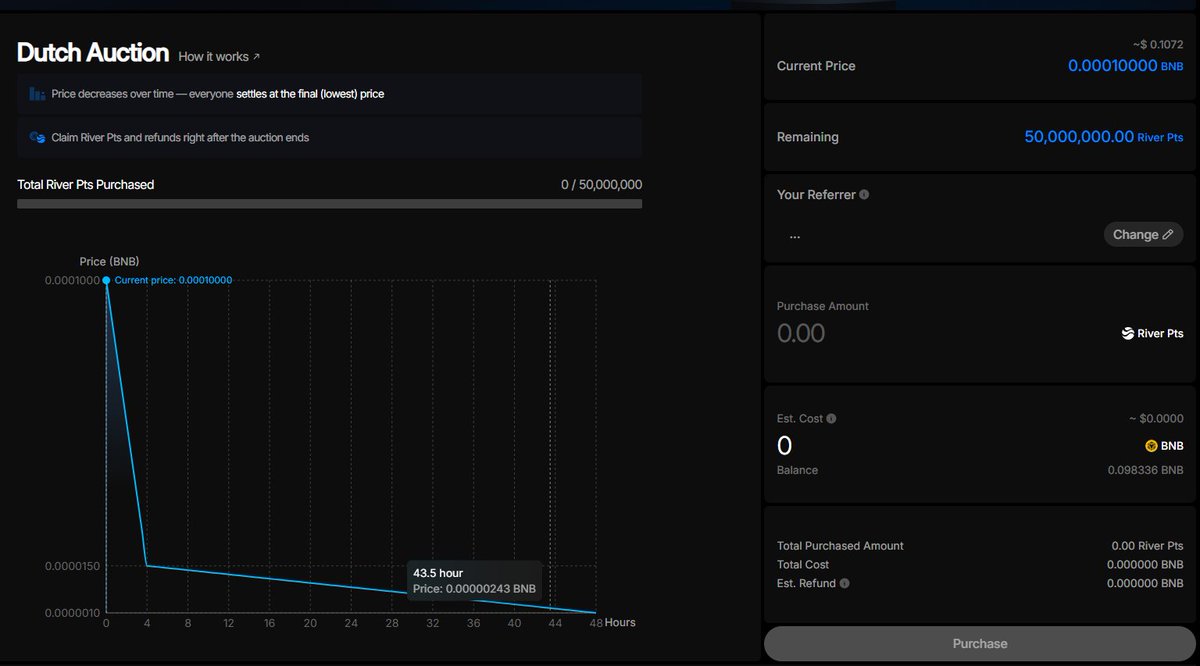Click the info icon next to Est. Refund
Image resolution: width=1200 pixels, height=666 pixels.
click(844, 583)
